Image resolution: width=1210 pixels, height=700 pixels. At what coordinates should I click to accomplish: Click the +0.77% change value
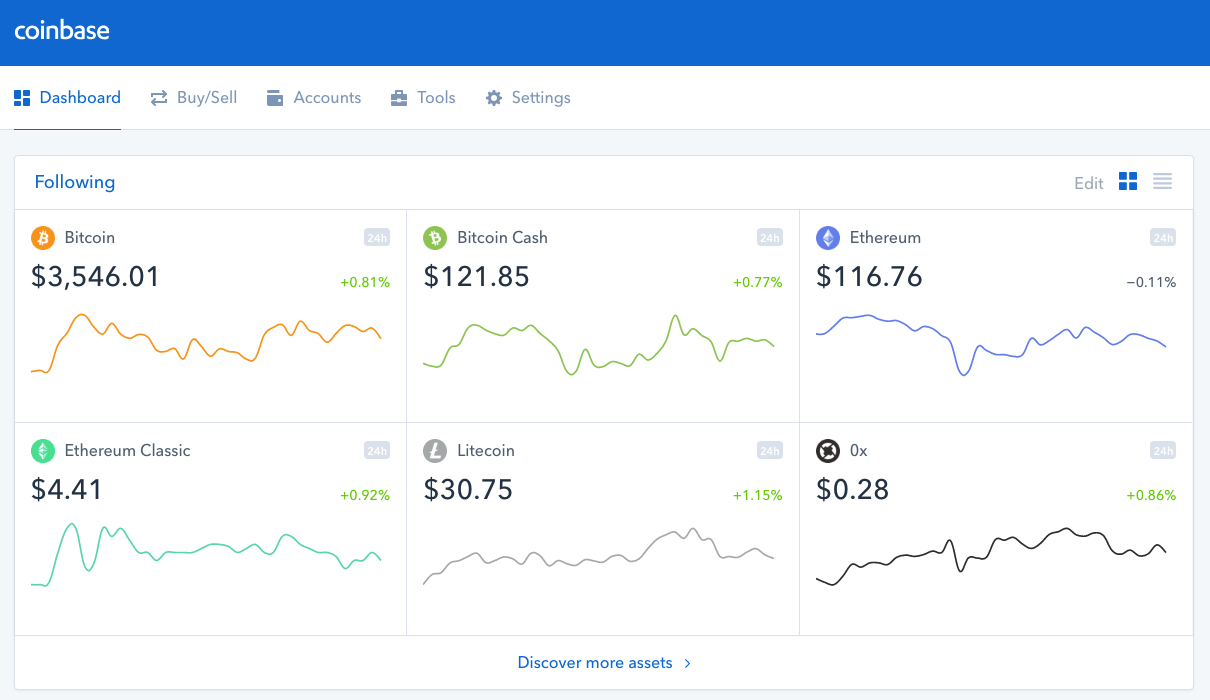click(758, 283)
